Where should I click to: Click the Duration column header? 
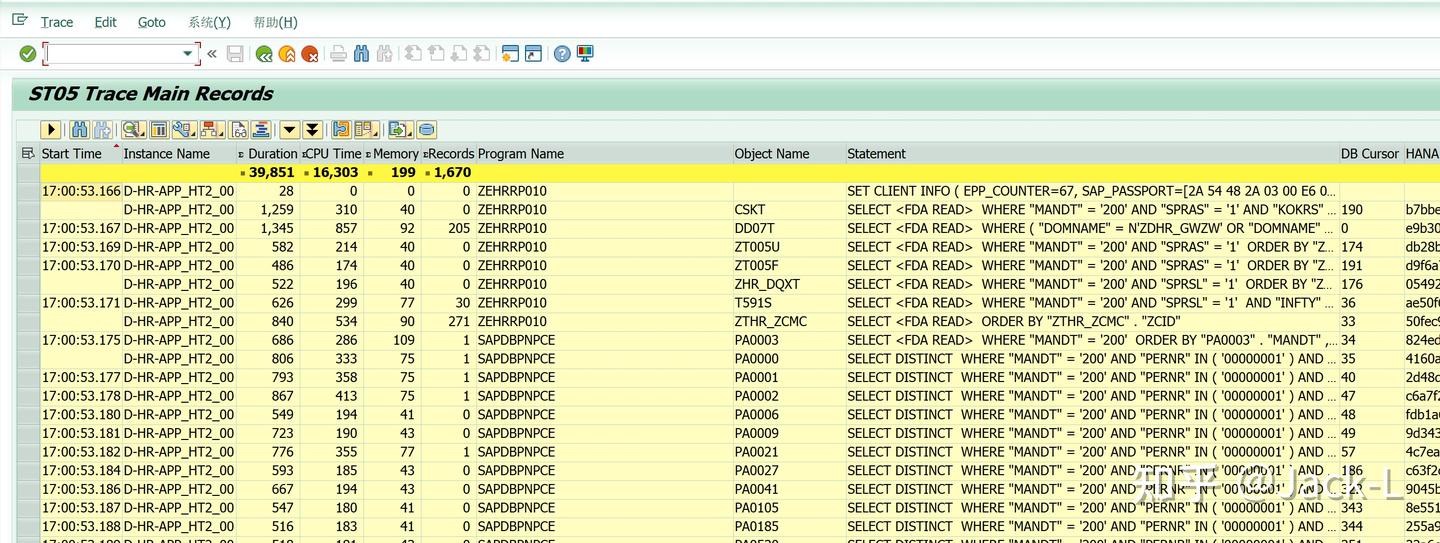click(x=268, y=153)
